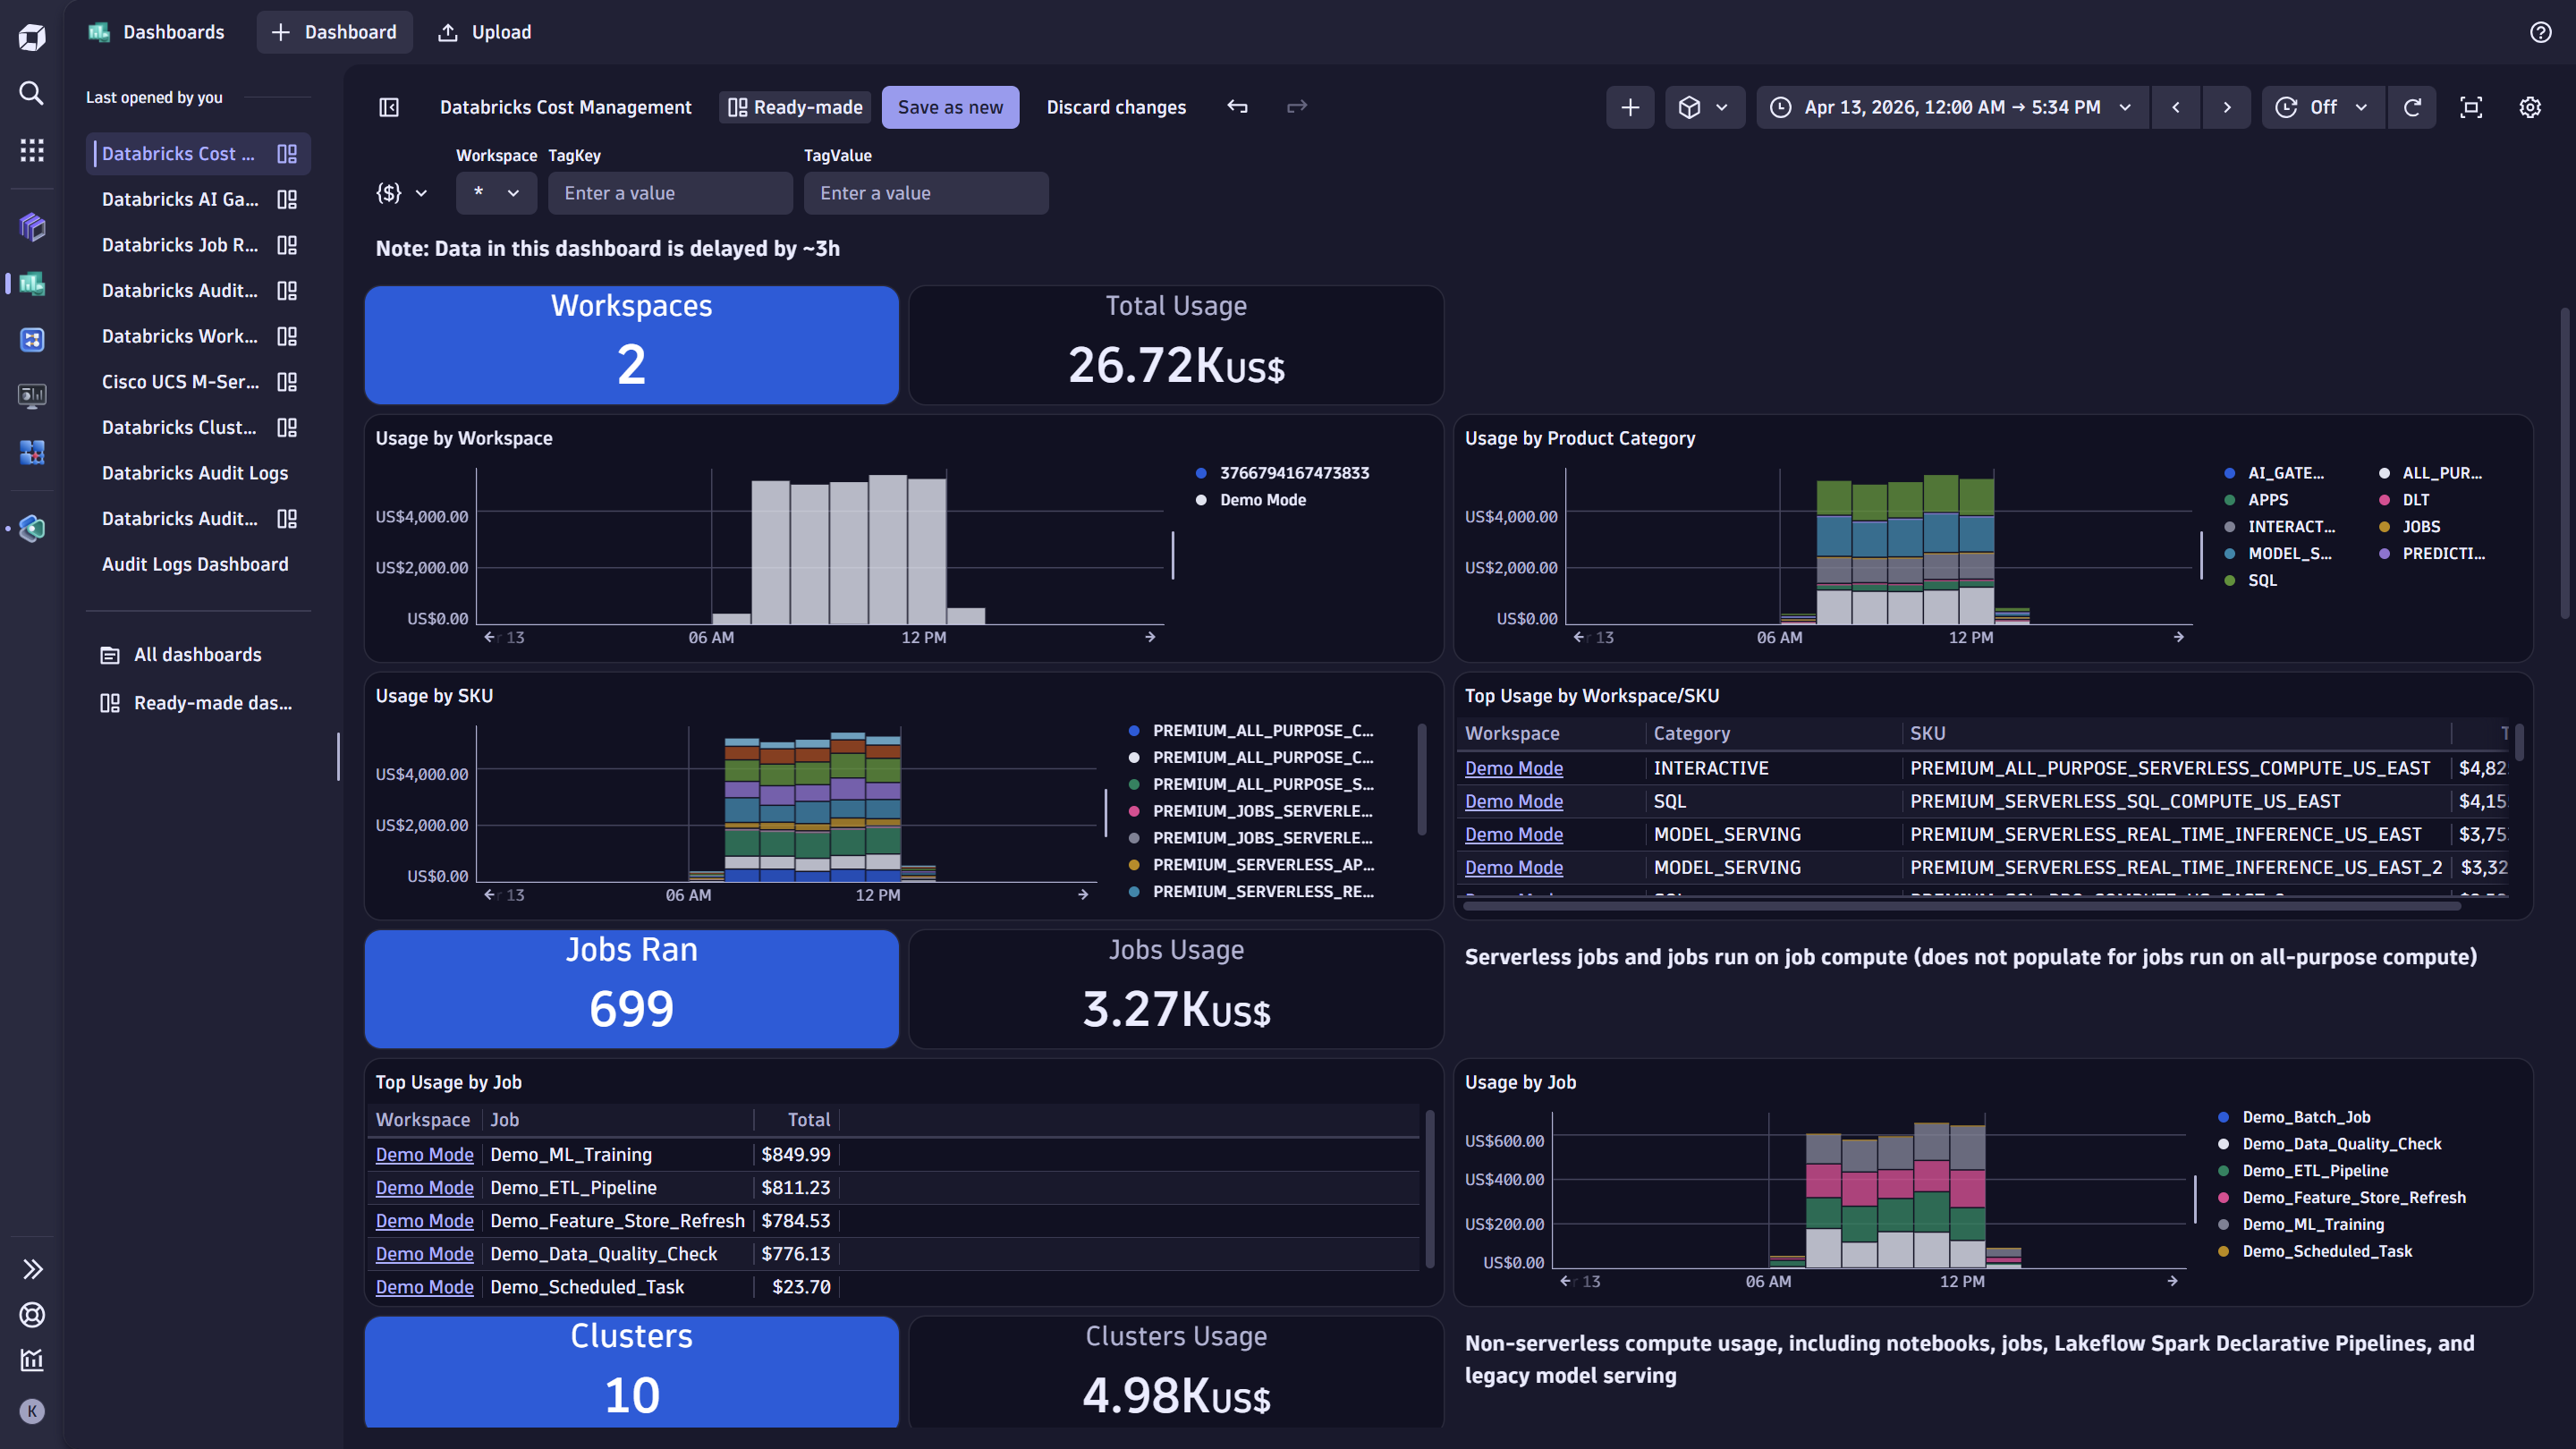Toggle auto-refresh Off control
The width and height of the screenshot is (2576, 1449).
(x=2322, y=107)
